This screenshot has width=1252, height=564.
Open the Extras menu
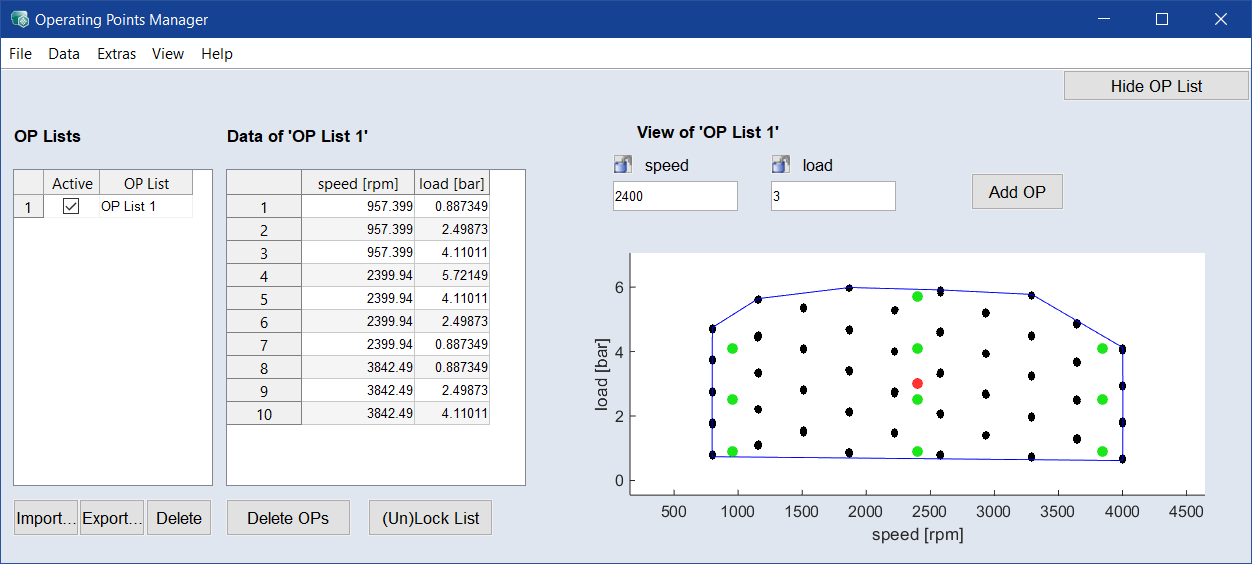116,54
